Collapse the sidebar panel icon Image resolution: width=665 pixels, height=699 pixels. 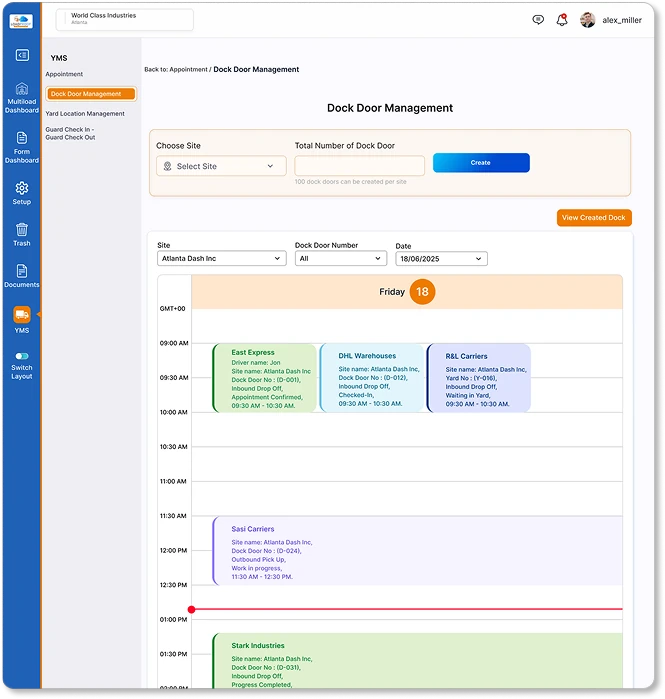[x=22, y=55]
